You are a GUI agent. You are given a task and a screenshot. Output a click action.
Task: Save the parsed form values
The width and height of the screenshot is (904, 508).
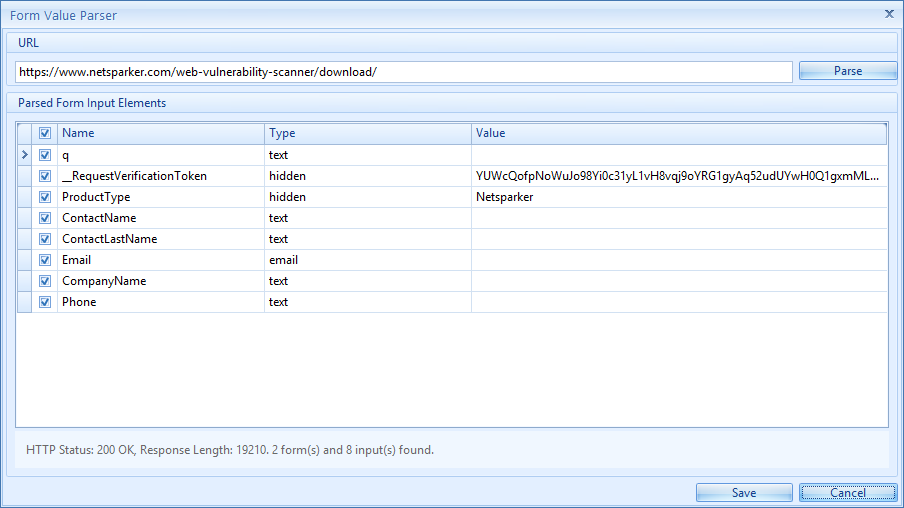(x=743, y=492)
